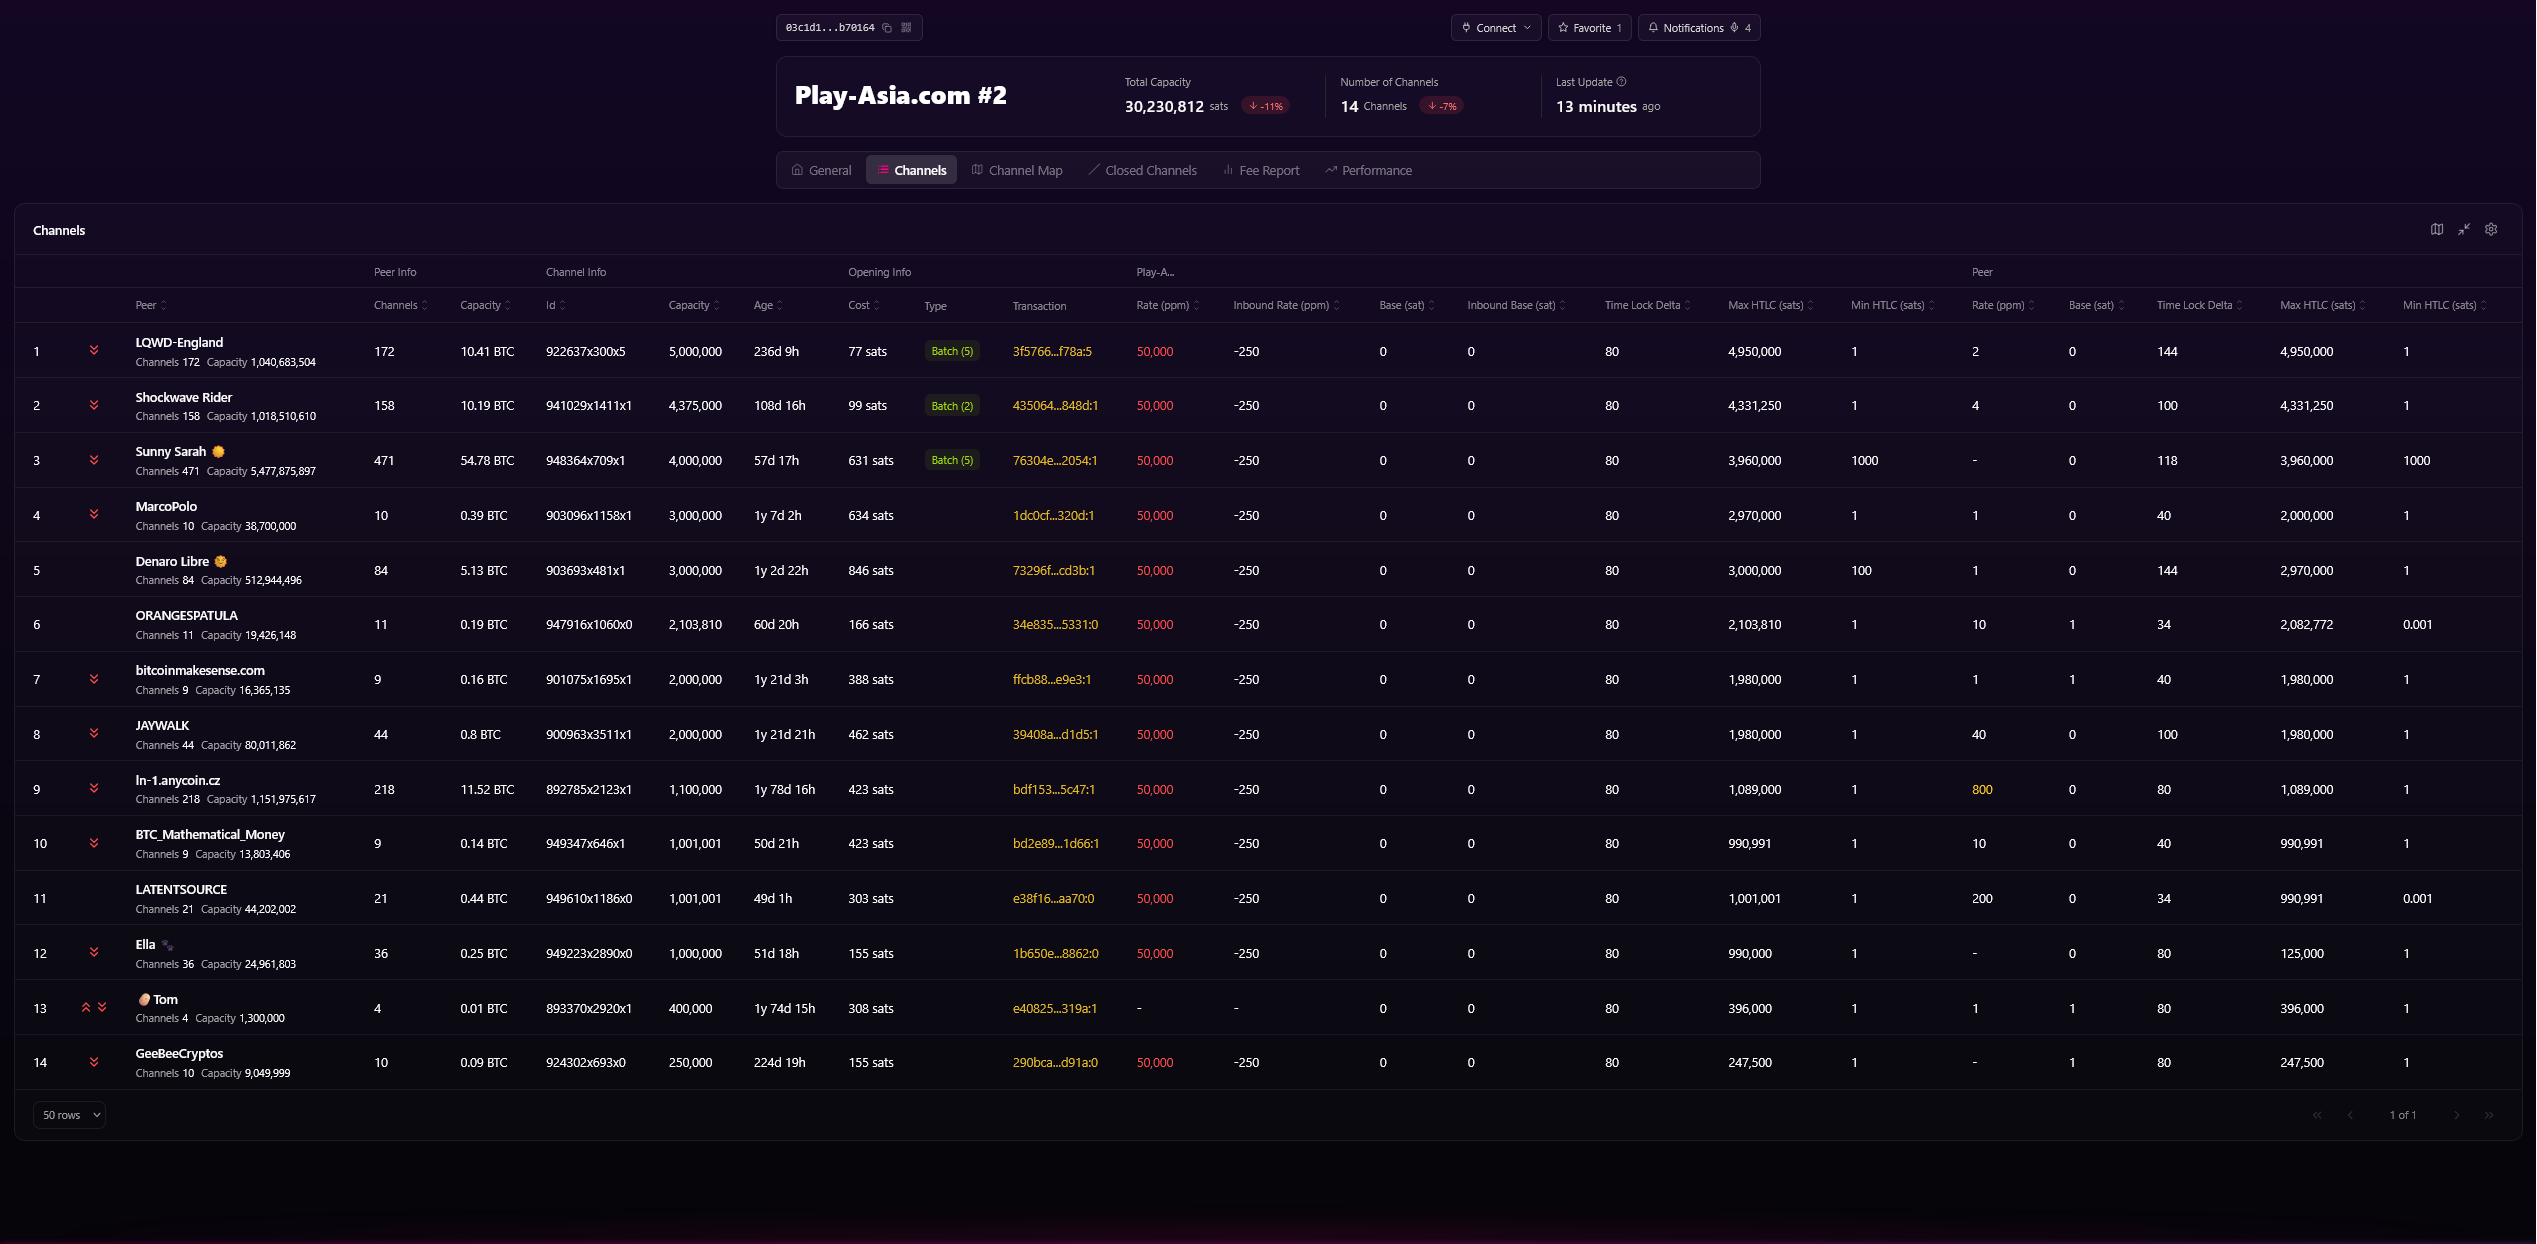The width and height of the screenshot is (2537, 1244).
Task: Open Sunny Sarah peer page
Action: [171, 451]
